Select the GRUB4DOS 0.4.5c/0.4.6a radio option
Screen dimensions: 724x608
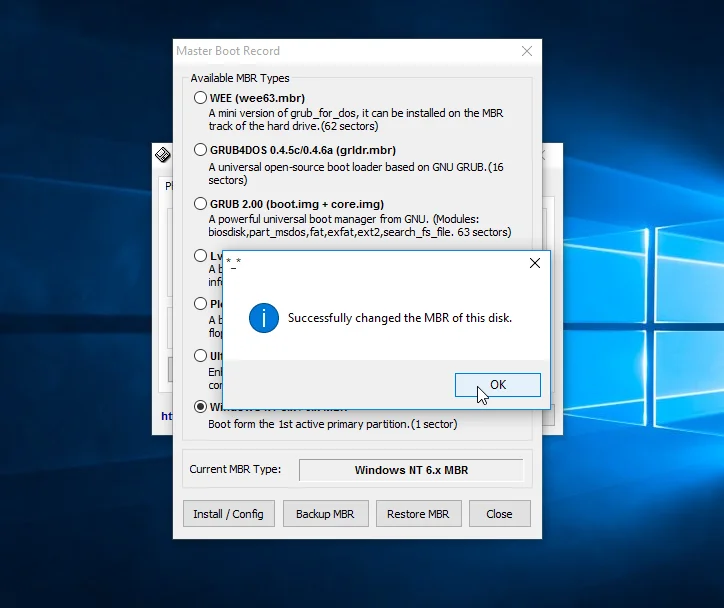point(200,150)
